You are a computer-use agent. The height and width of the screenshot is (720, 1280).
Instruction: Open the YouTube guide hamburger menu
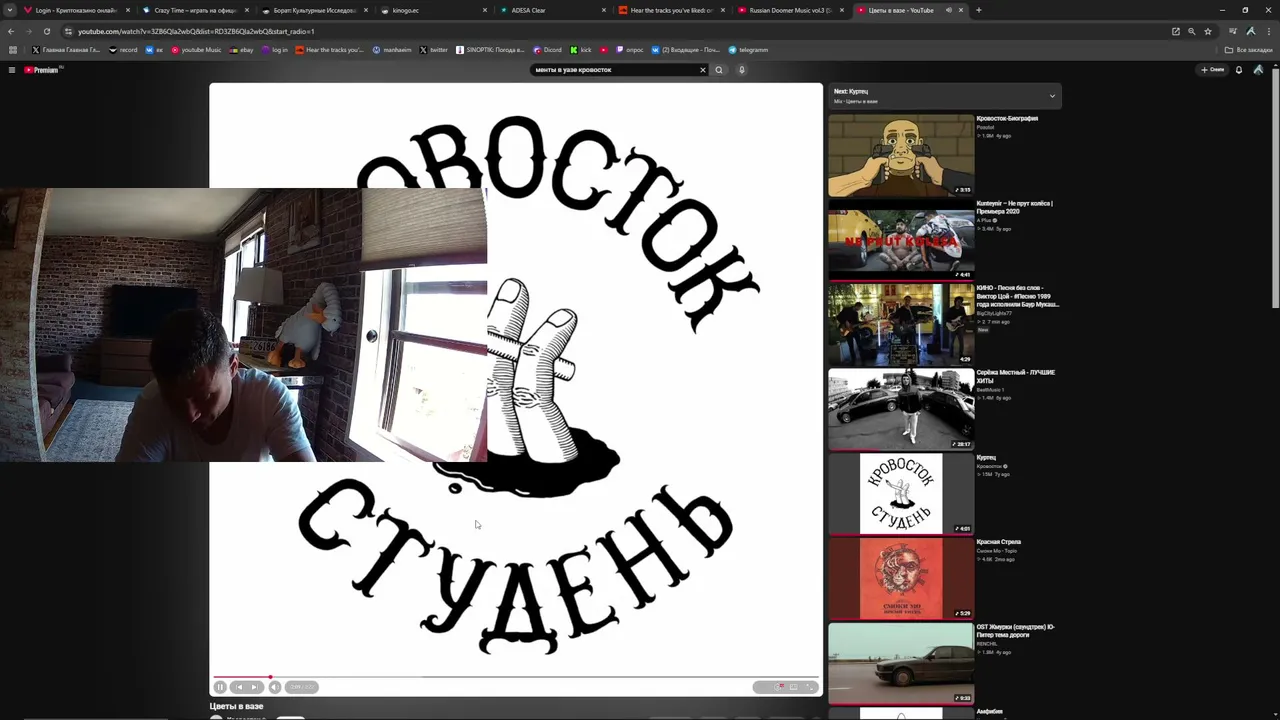(12, 70)
